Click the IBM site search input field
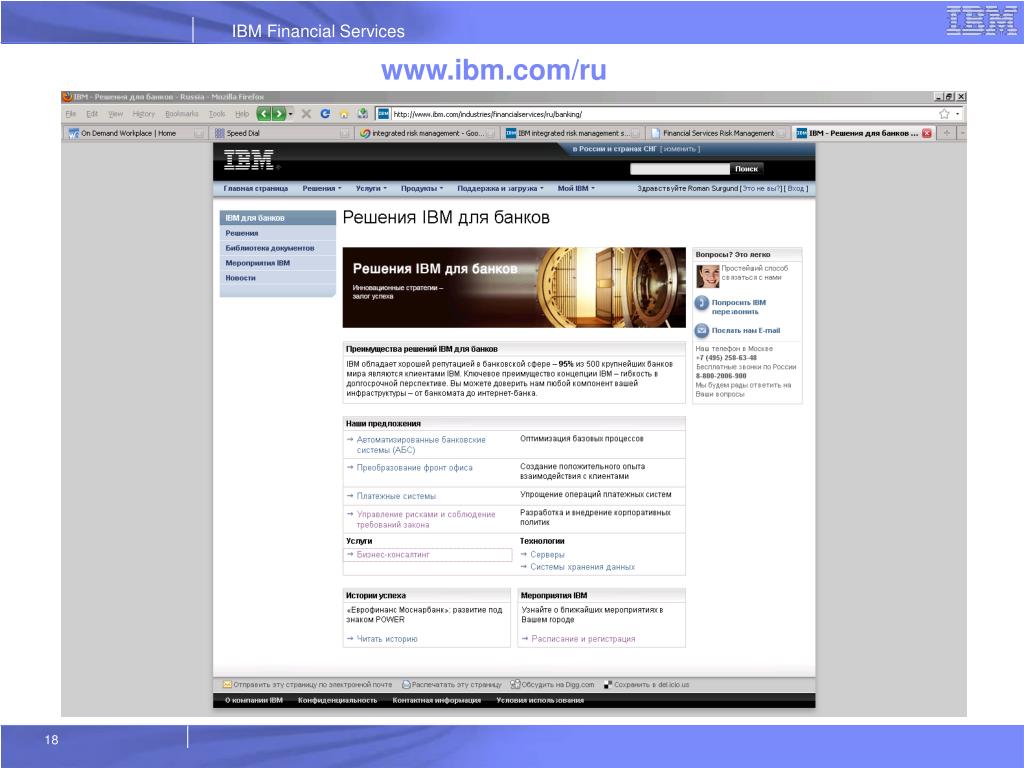The width and height of the screenshot is (1024, 768). (680, 168)
